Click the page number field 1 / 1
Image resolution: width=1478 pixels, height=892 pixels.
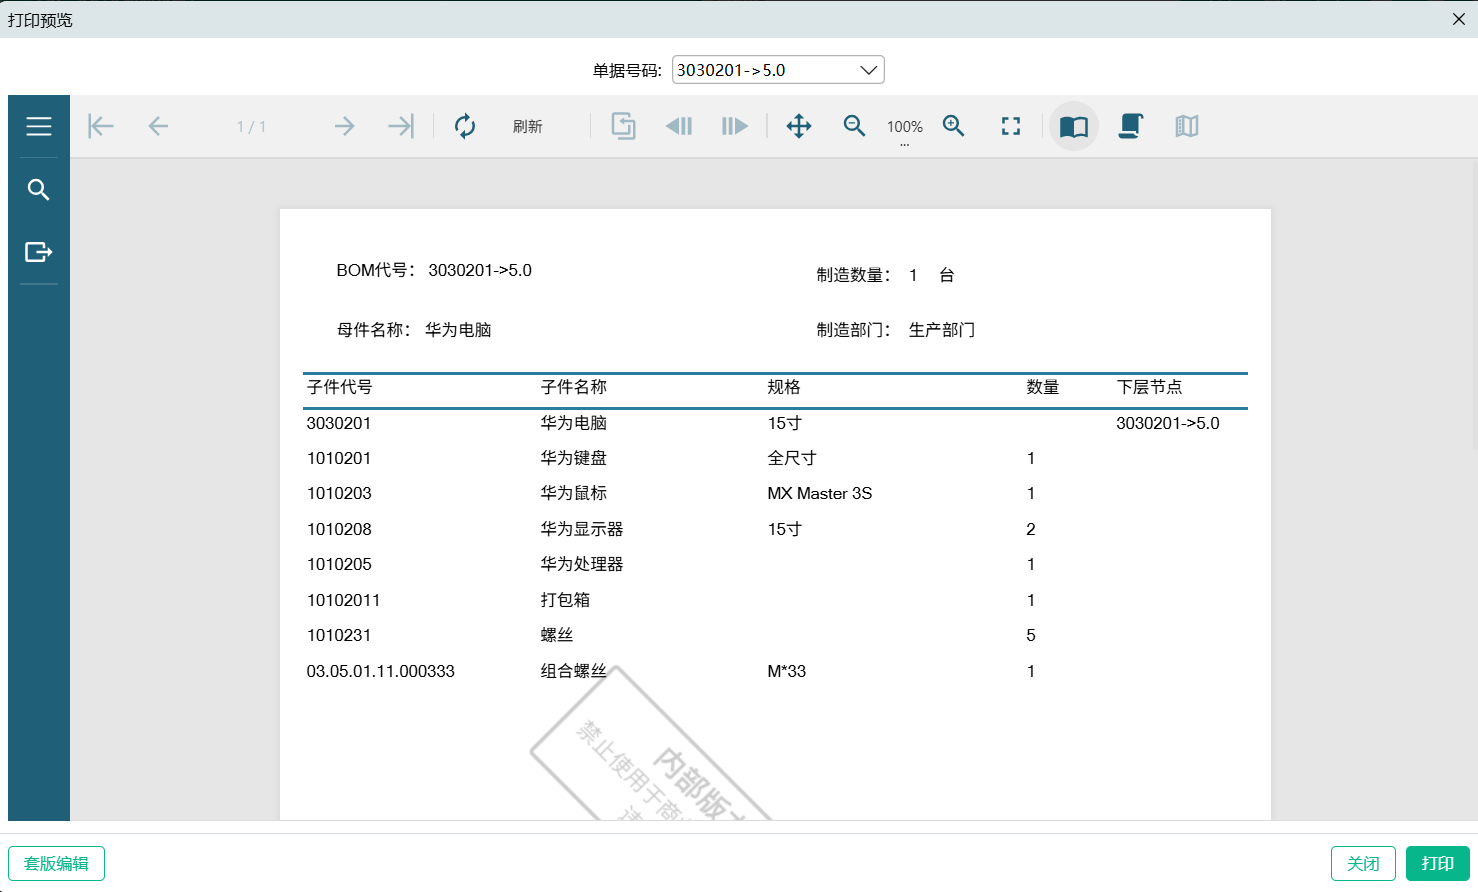pyautogui.click(x=251, y=127)
